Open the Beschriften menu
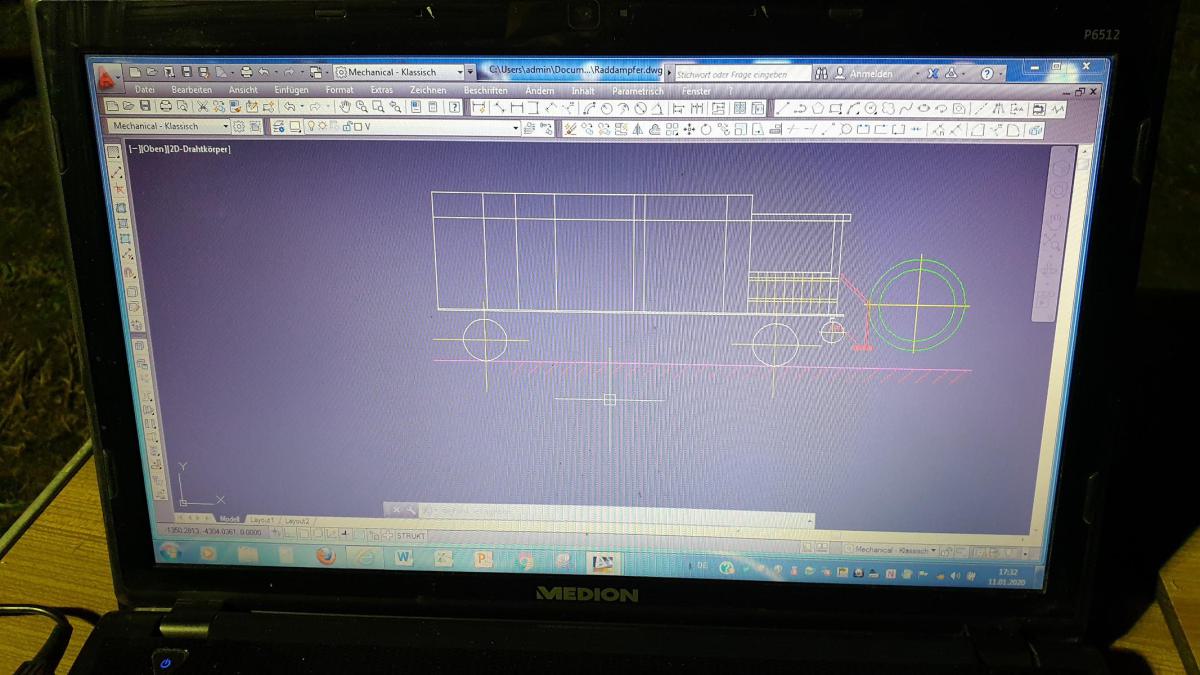The height and width of the screenshot is (675, 1200). tap(485, 89)
